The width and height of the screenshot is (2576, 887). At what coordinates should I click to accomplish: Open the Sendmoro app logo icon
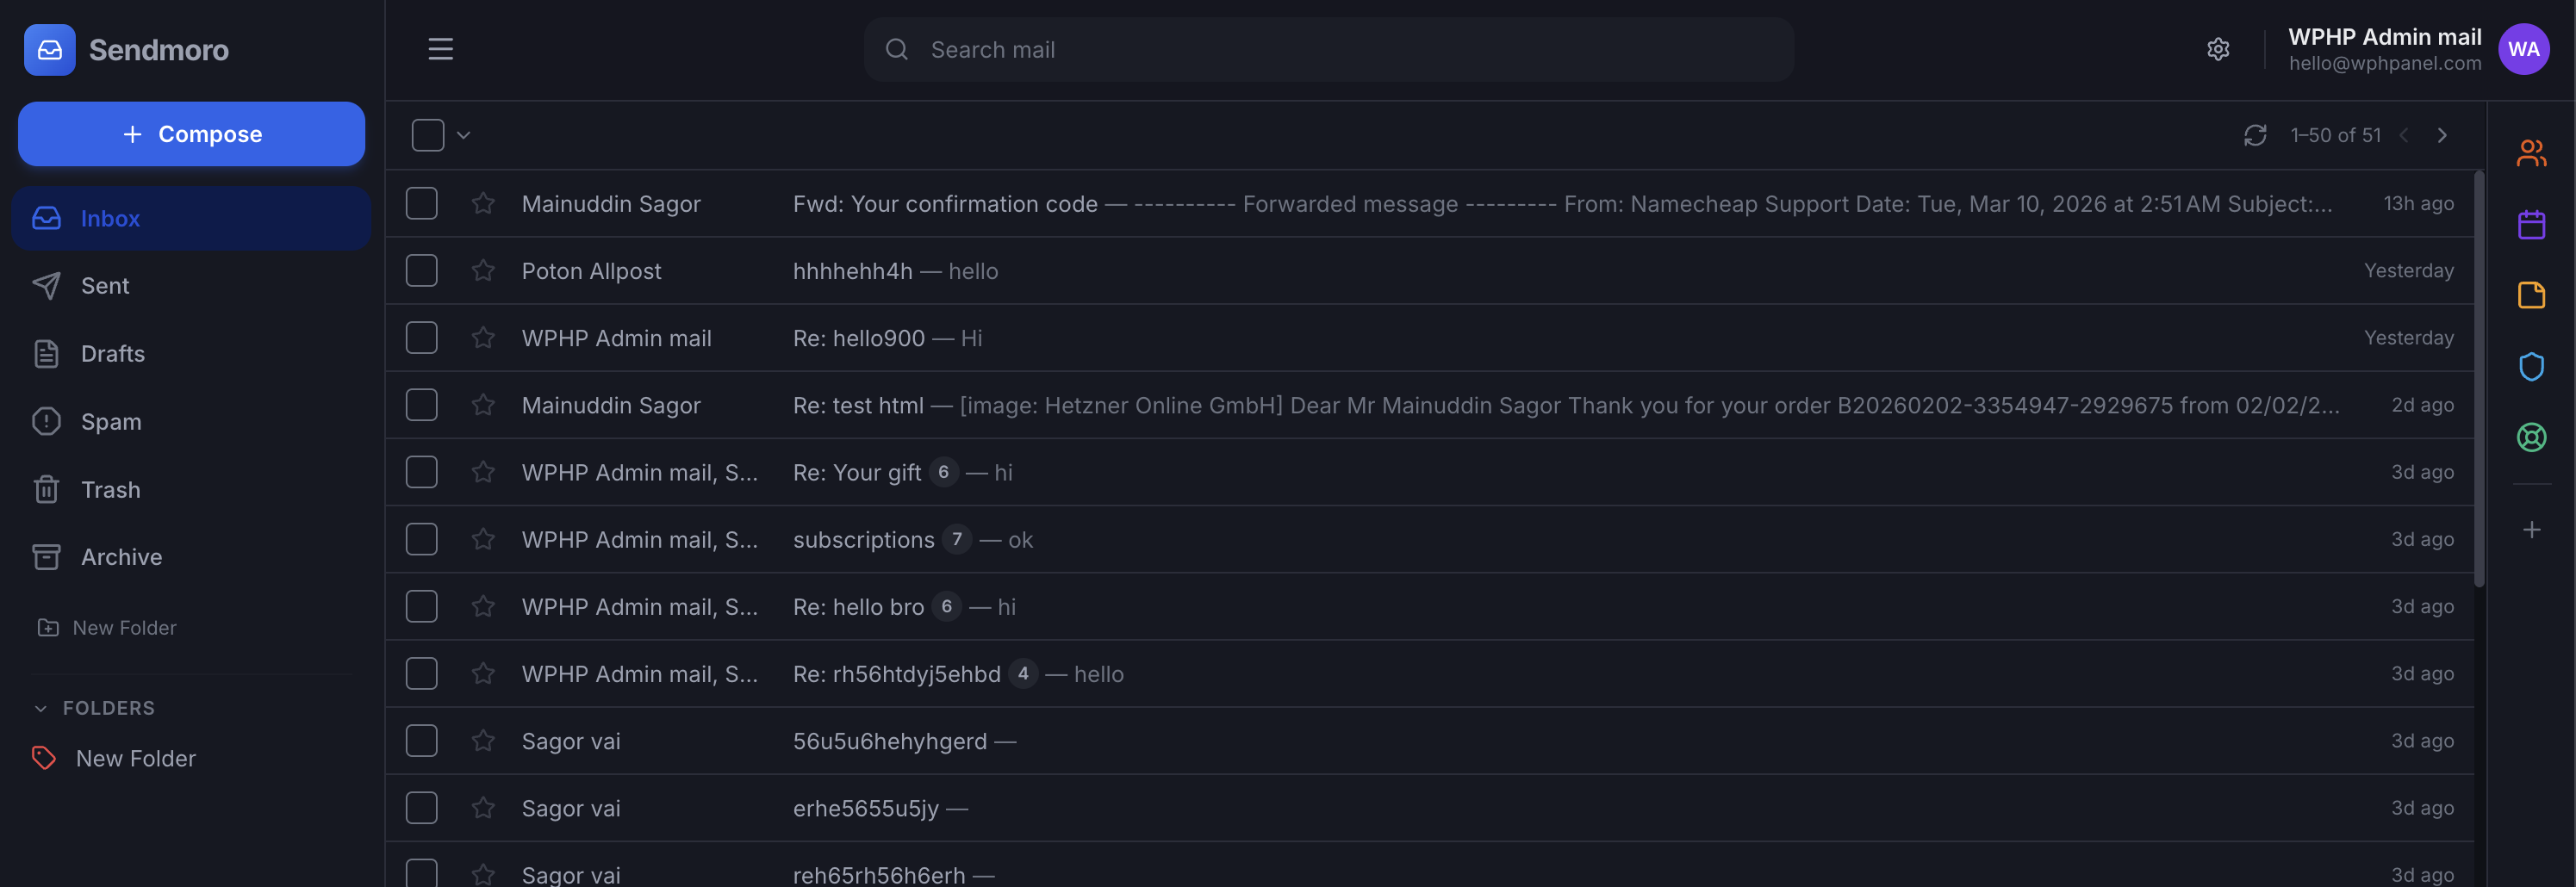tap(49, 49)
